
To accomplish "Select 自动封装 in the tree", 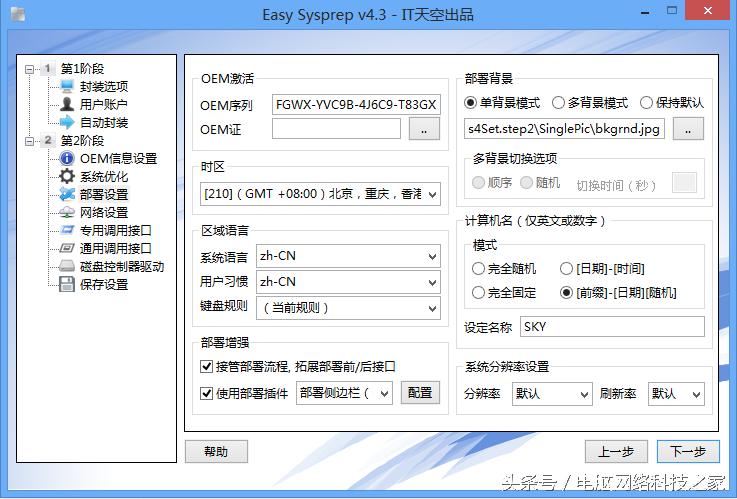I will (x=104, y=122).
